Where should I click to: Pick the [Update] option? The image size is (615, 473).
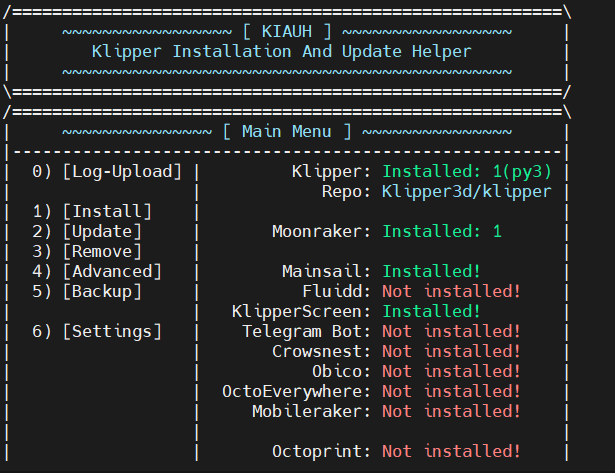click(102, 231)
